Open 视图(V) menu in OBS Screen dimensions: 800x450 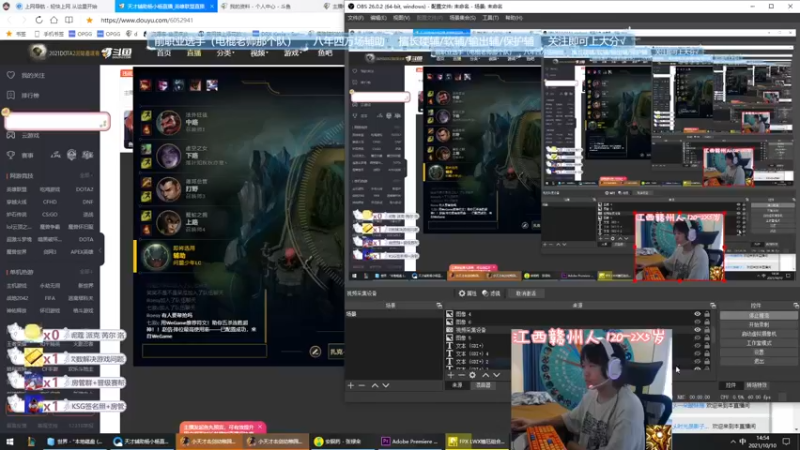pyautogui.click(x=402, y=18)
